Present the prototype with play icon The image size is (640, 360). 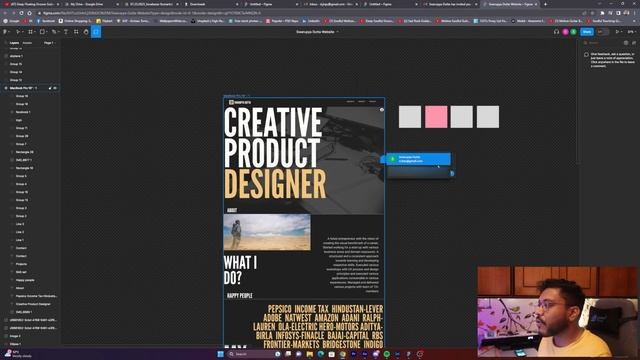(617, 32)
